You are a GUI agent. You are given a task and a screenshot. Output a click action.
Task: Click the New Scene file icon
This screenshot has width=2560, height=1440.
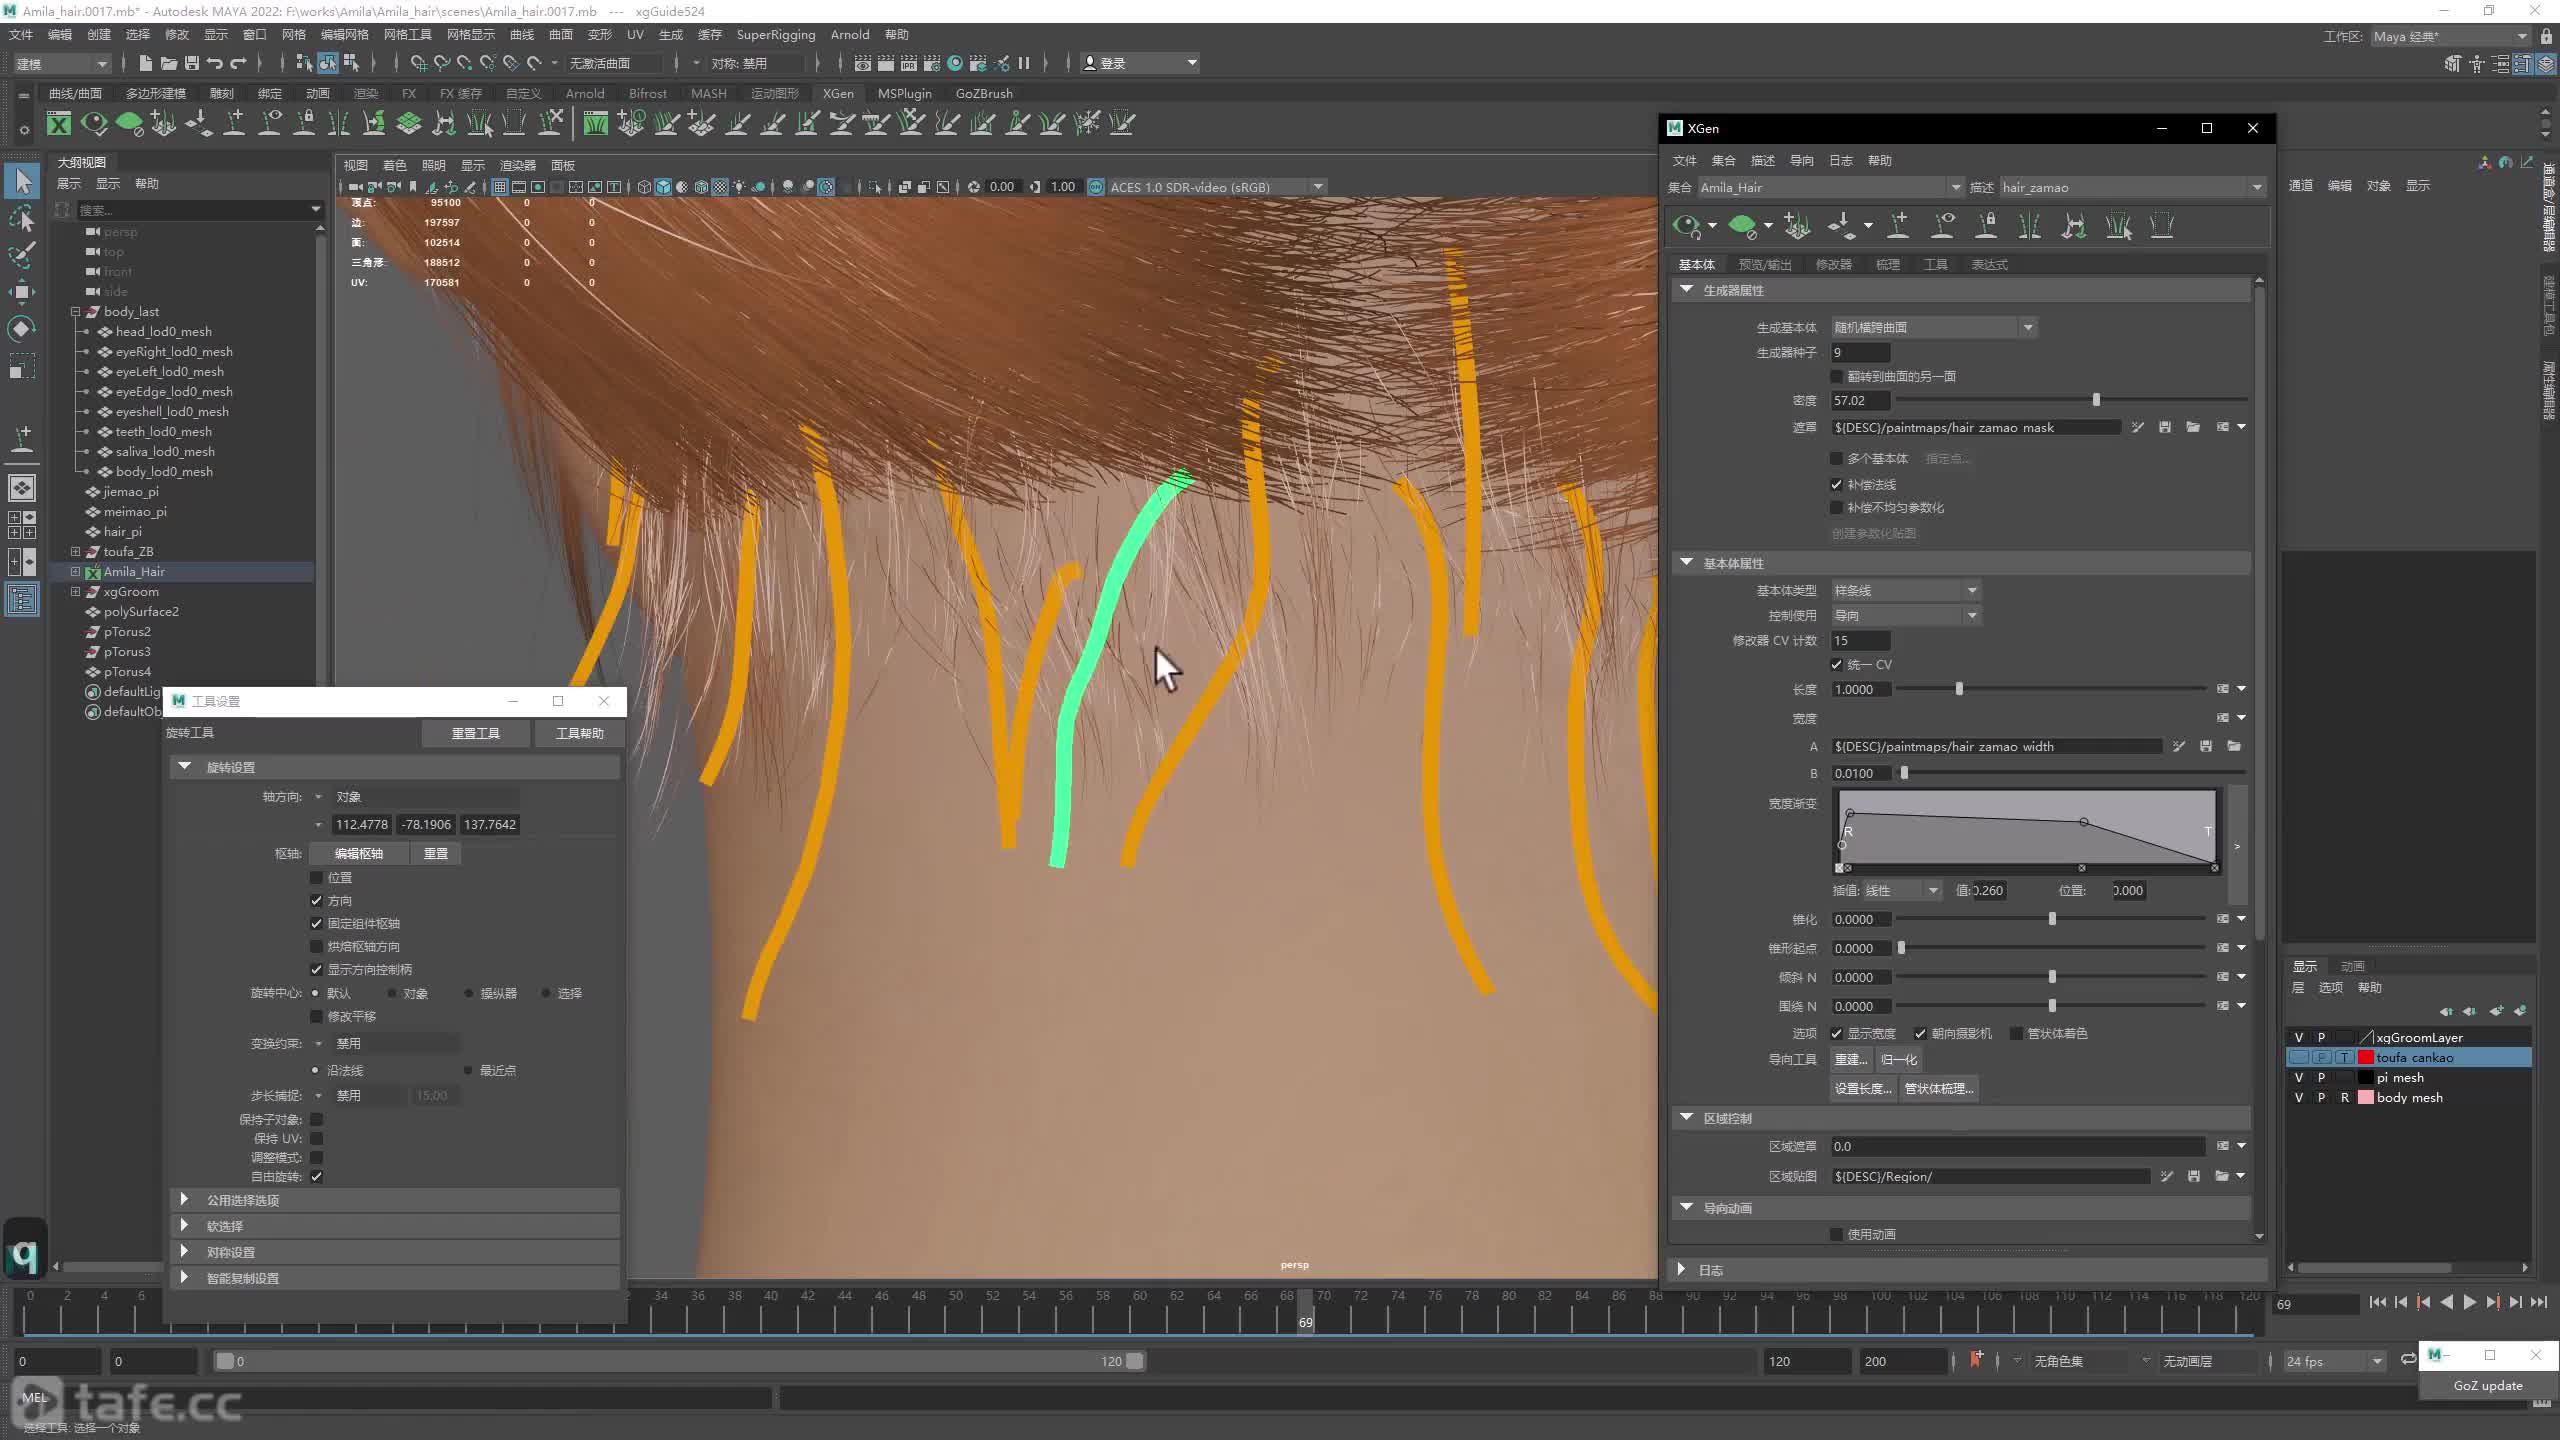(146, 63)
